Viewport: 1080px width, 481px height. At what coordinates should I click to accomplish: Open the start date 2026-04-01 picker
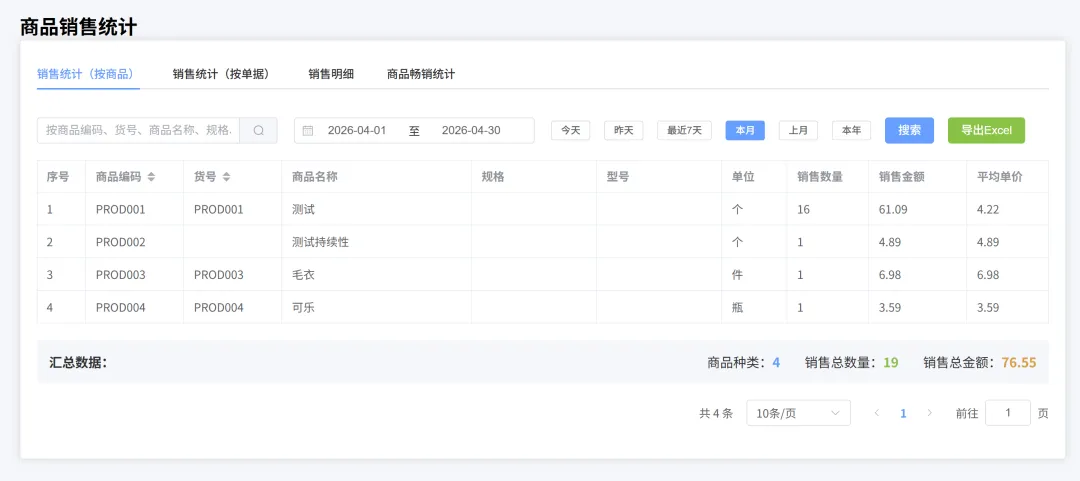click(x=357, y=130)
